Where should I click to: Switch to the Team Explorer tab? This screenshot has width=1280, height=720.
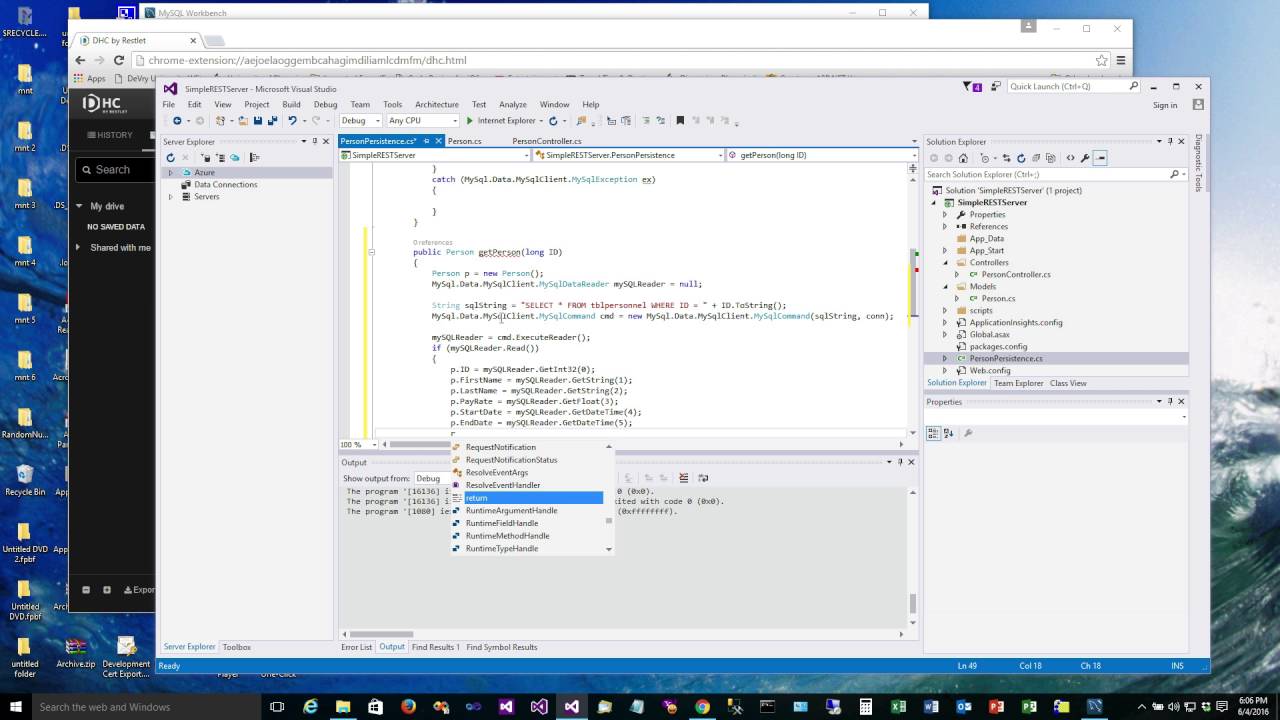click(1018, 383)
